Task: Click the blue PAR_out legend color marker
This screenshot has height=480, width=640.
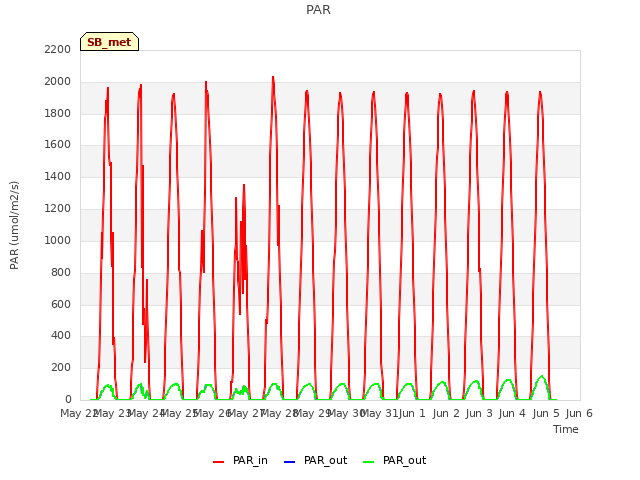Action: tap(289, 462)
